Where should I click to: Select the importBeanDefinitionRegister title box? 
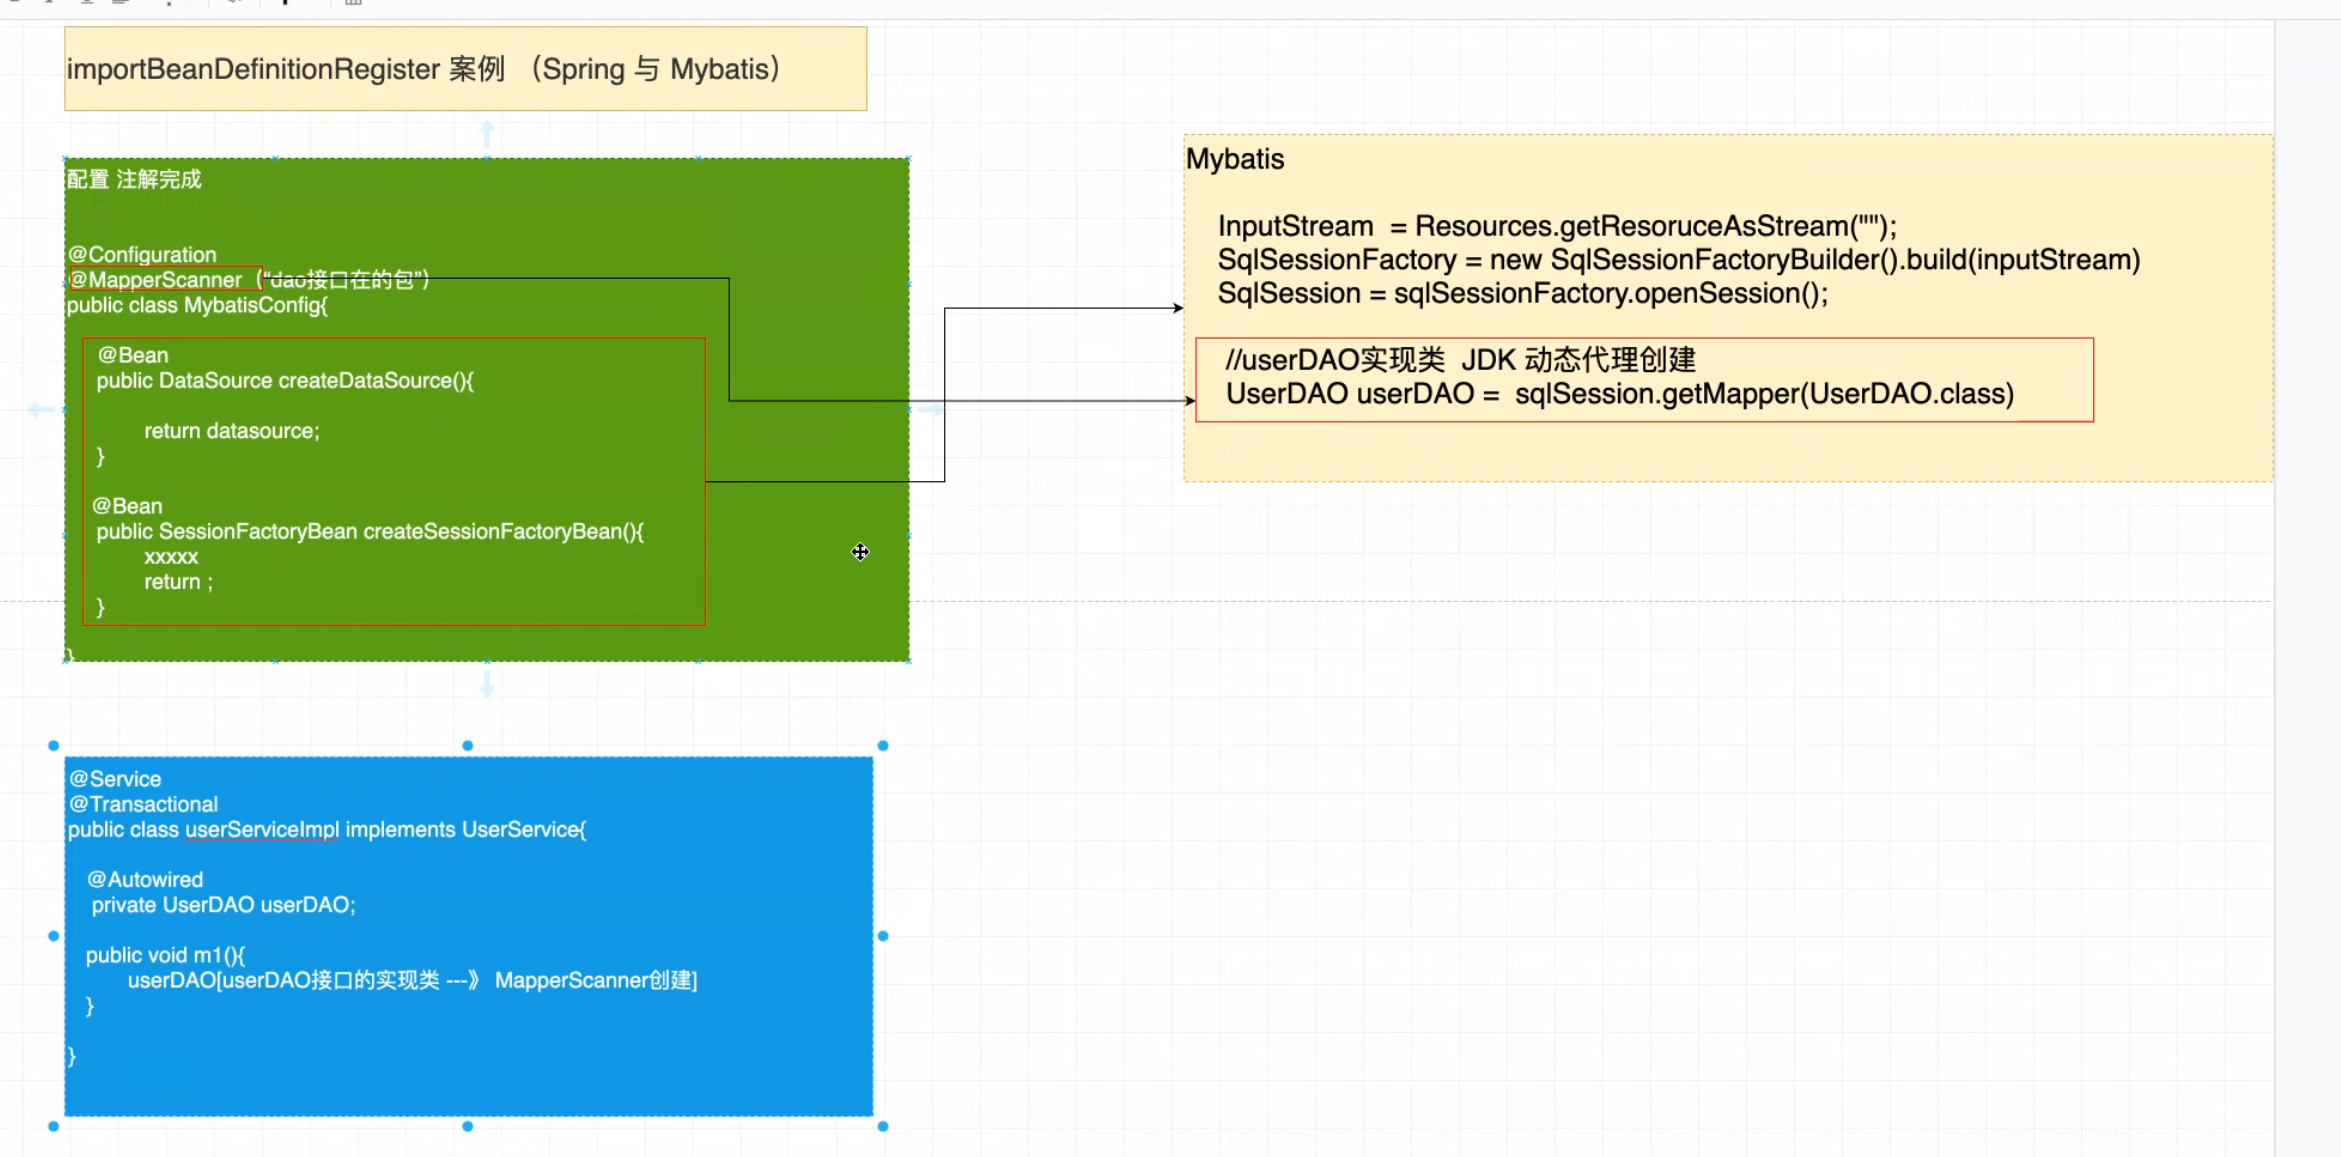(465, 69)
